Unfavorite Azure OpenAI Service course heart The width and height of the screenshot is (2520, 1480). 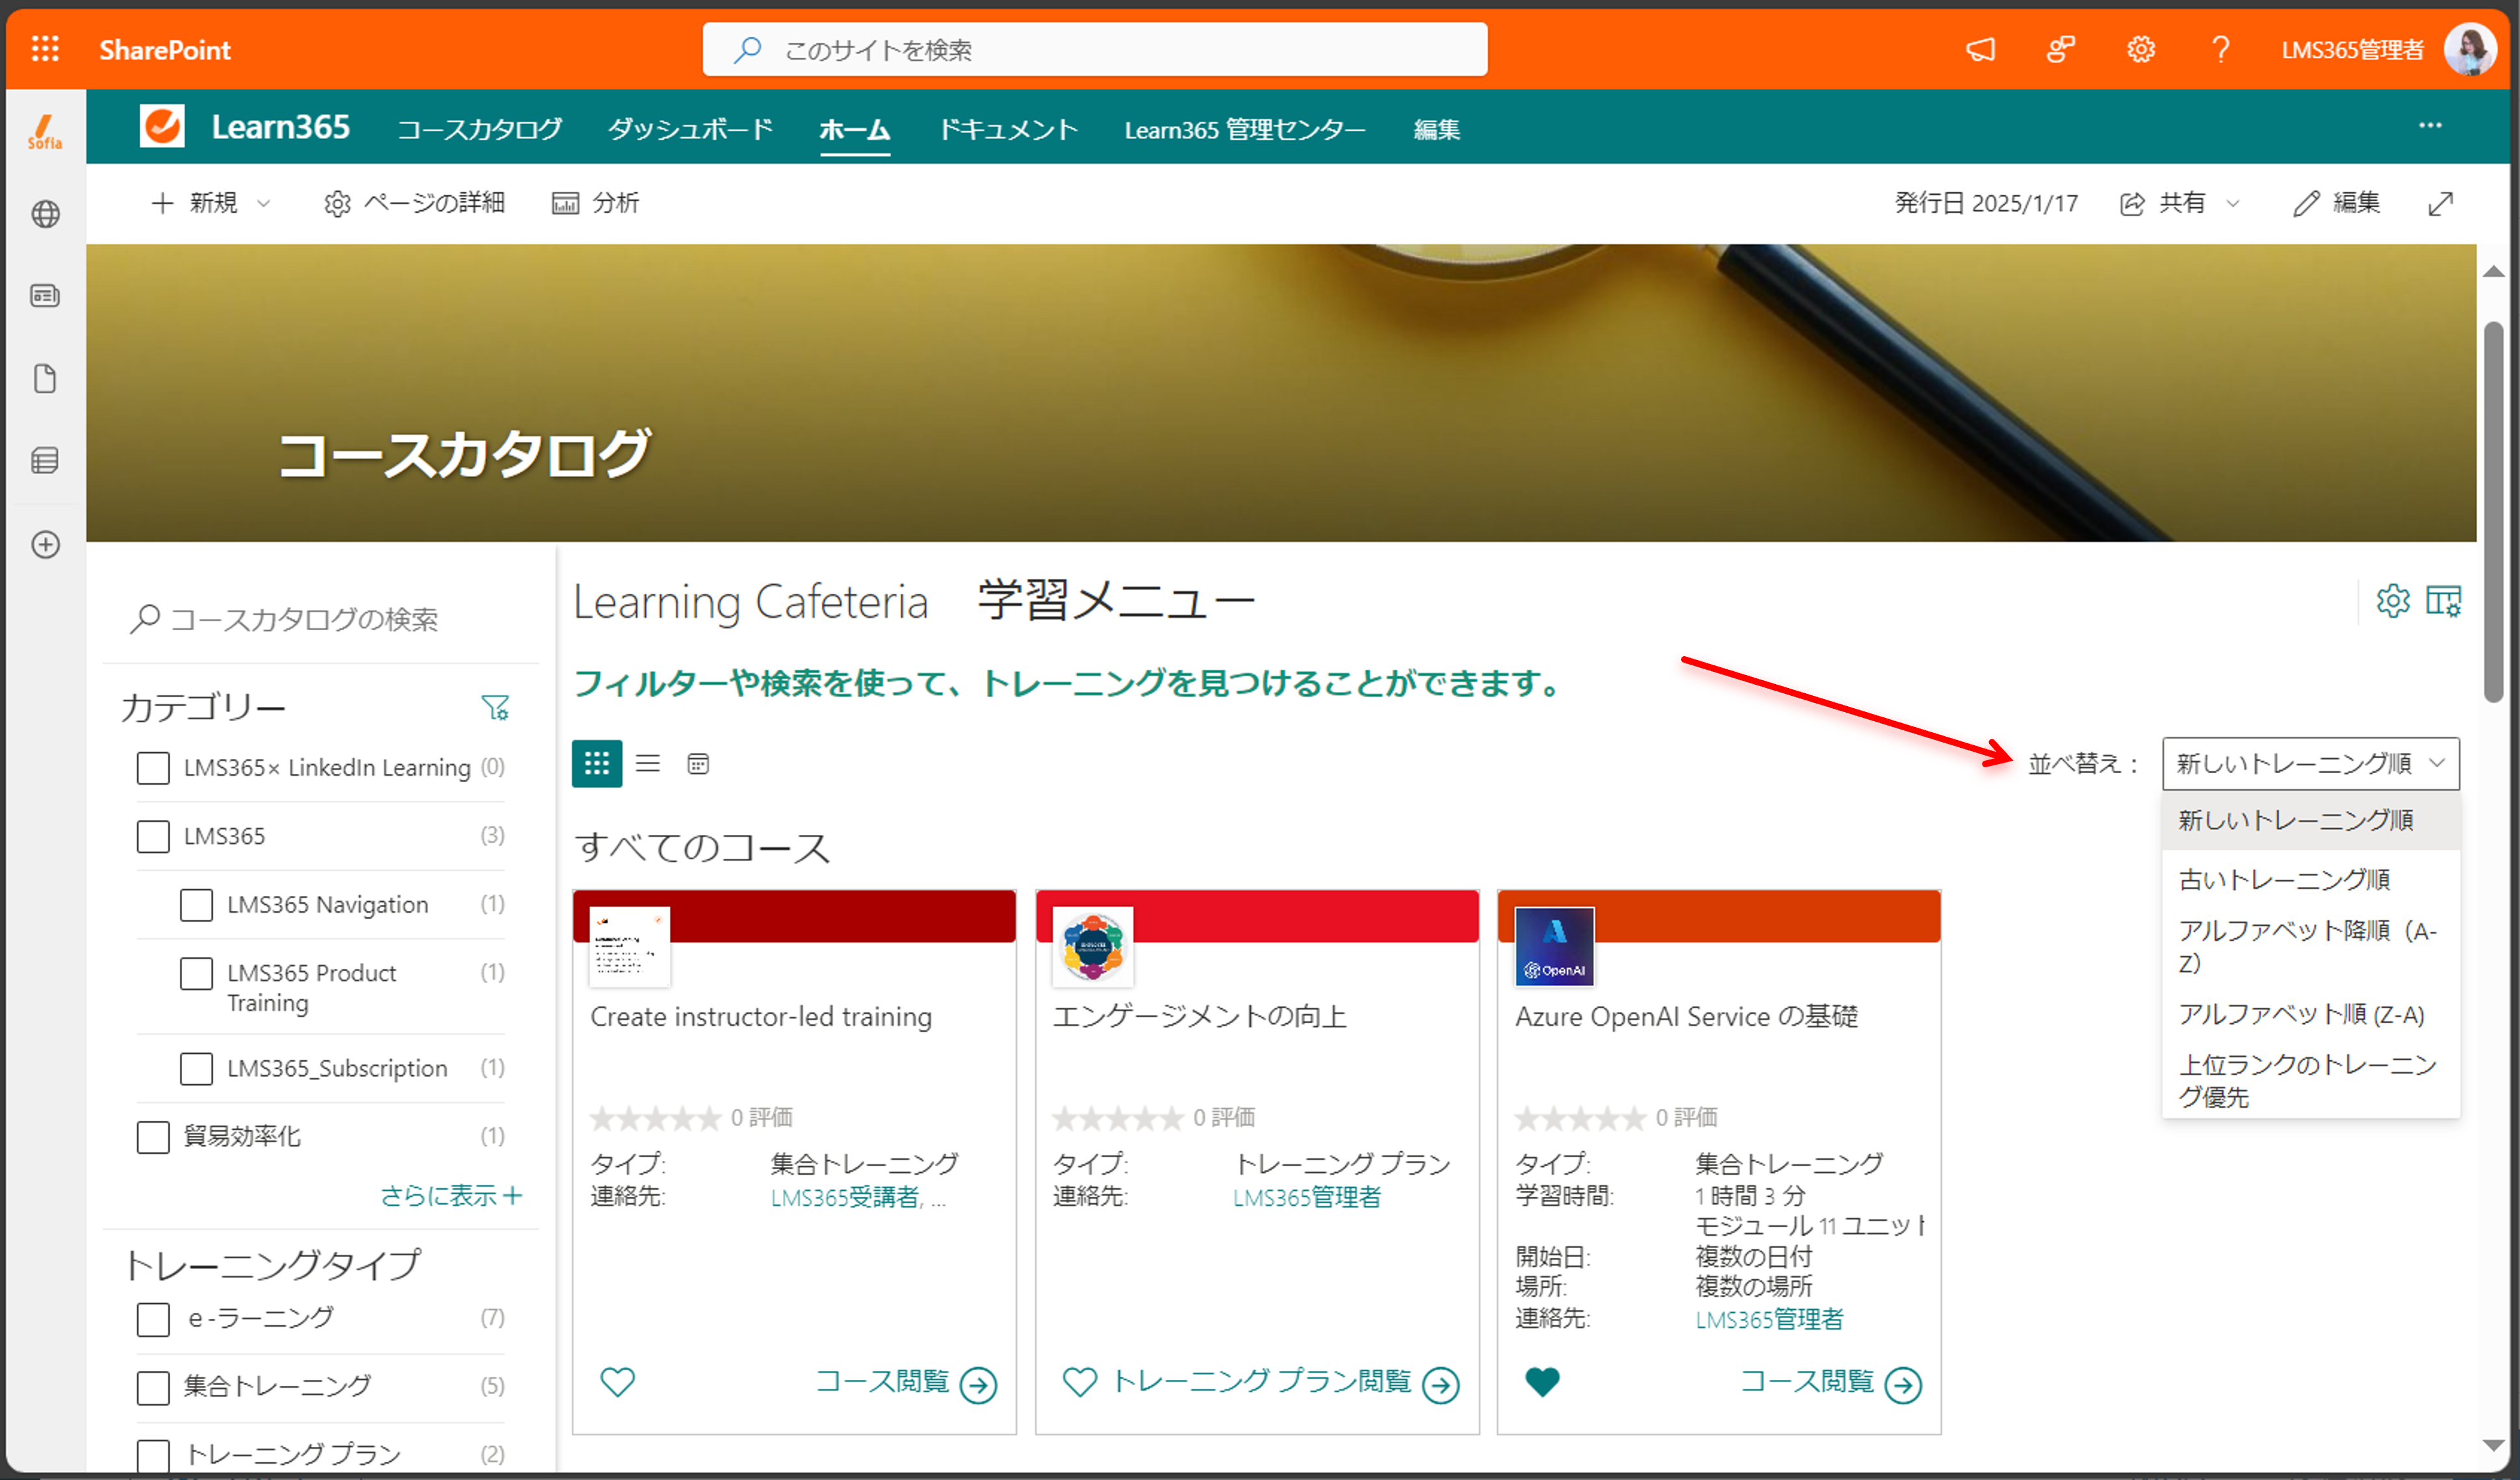(x=1542, y=1382)
